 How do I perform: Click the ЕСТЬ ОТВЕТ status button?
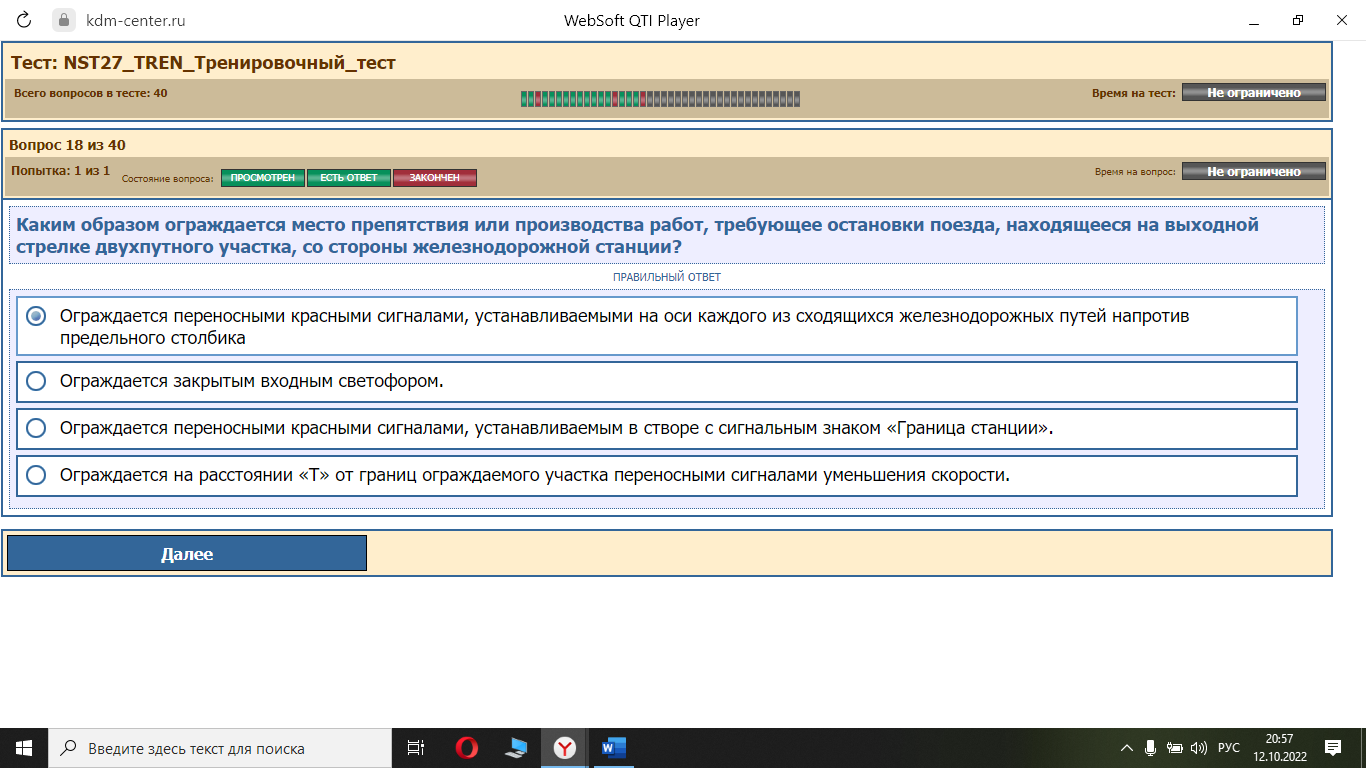[x=349, y=178]
